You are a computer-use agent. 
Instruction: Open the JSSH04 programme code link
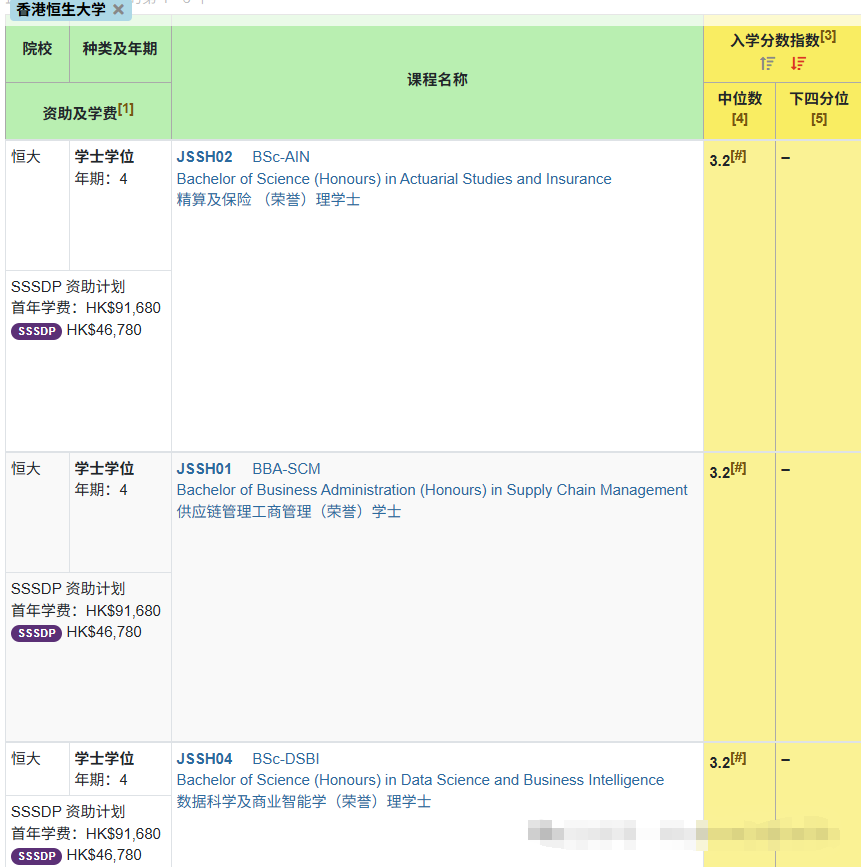point(205,759)
